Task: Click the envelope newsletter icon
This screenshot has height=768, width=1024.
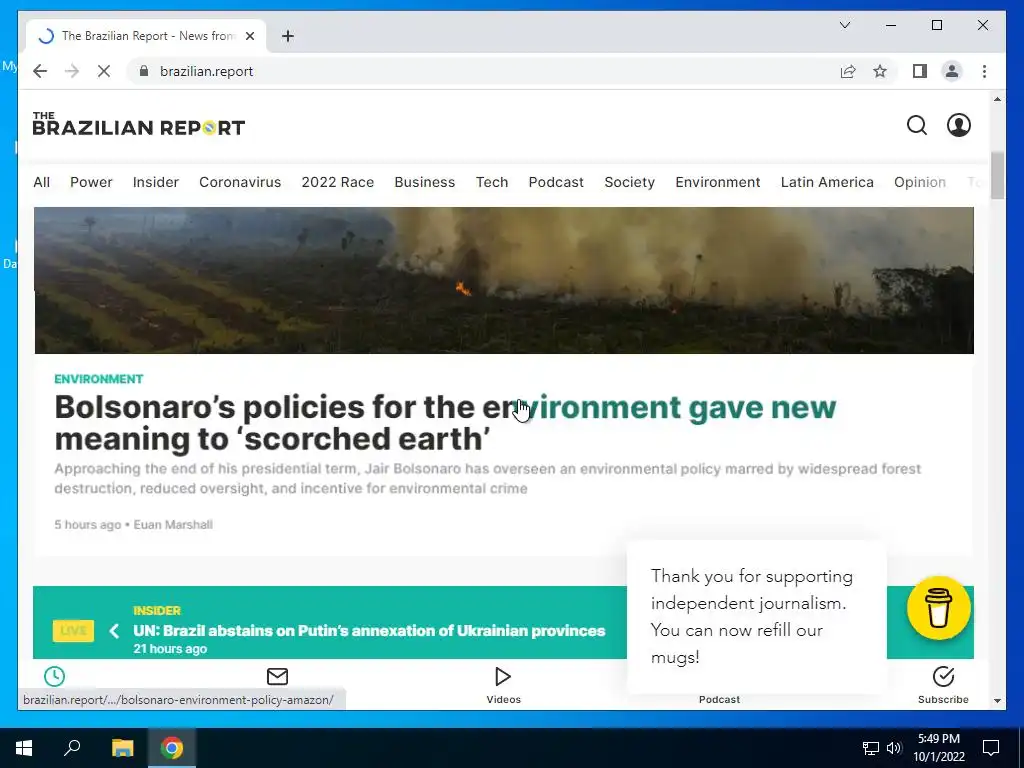Action: click(278, 677)
